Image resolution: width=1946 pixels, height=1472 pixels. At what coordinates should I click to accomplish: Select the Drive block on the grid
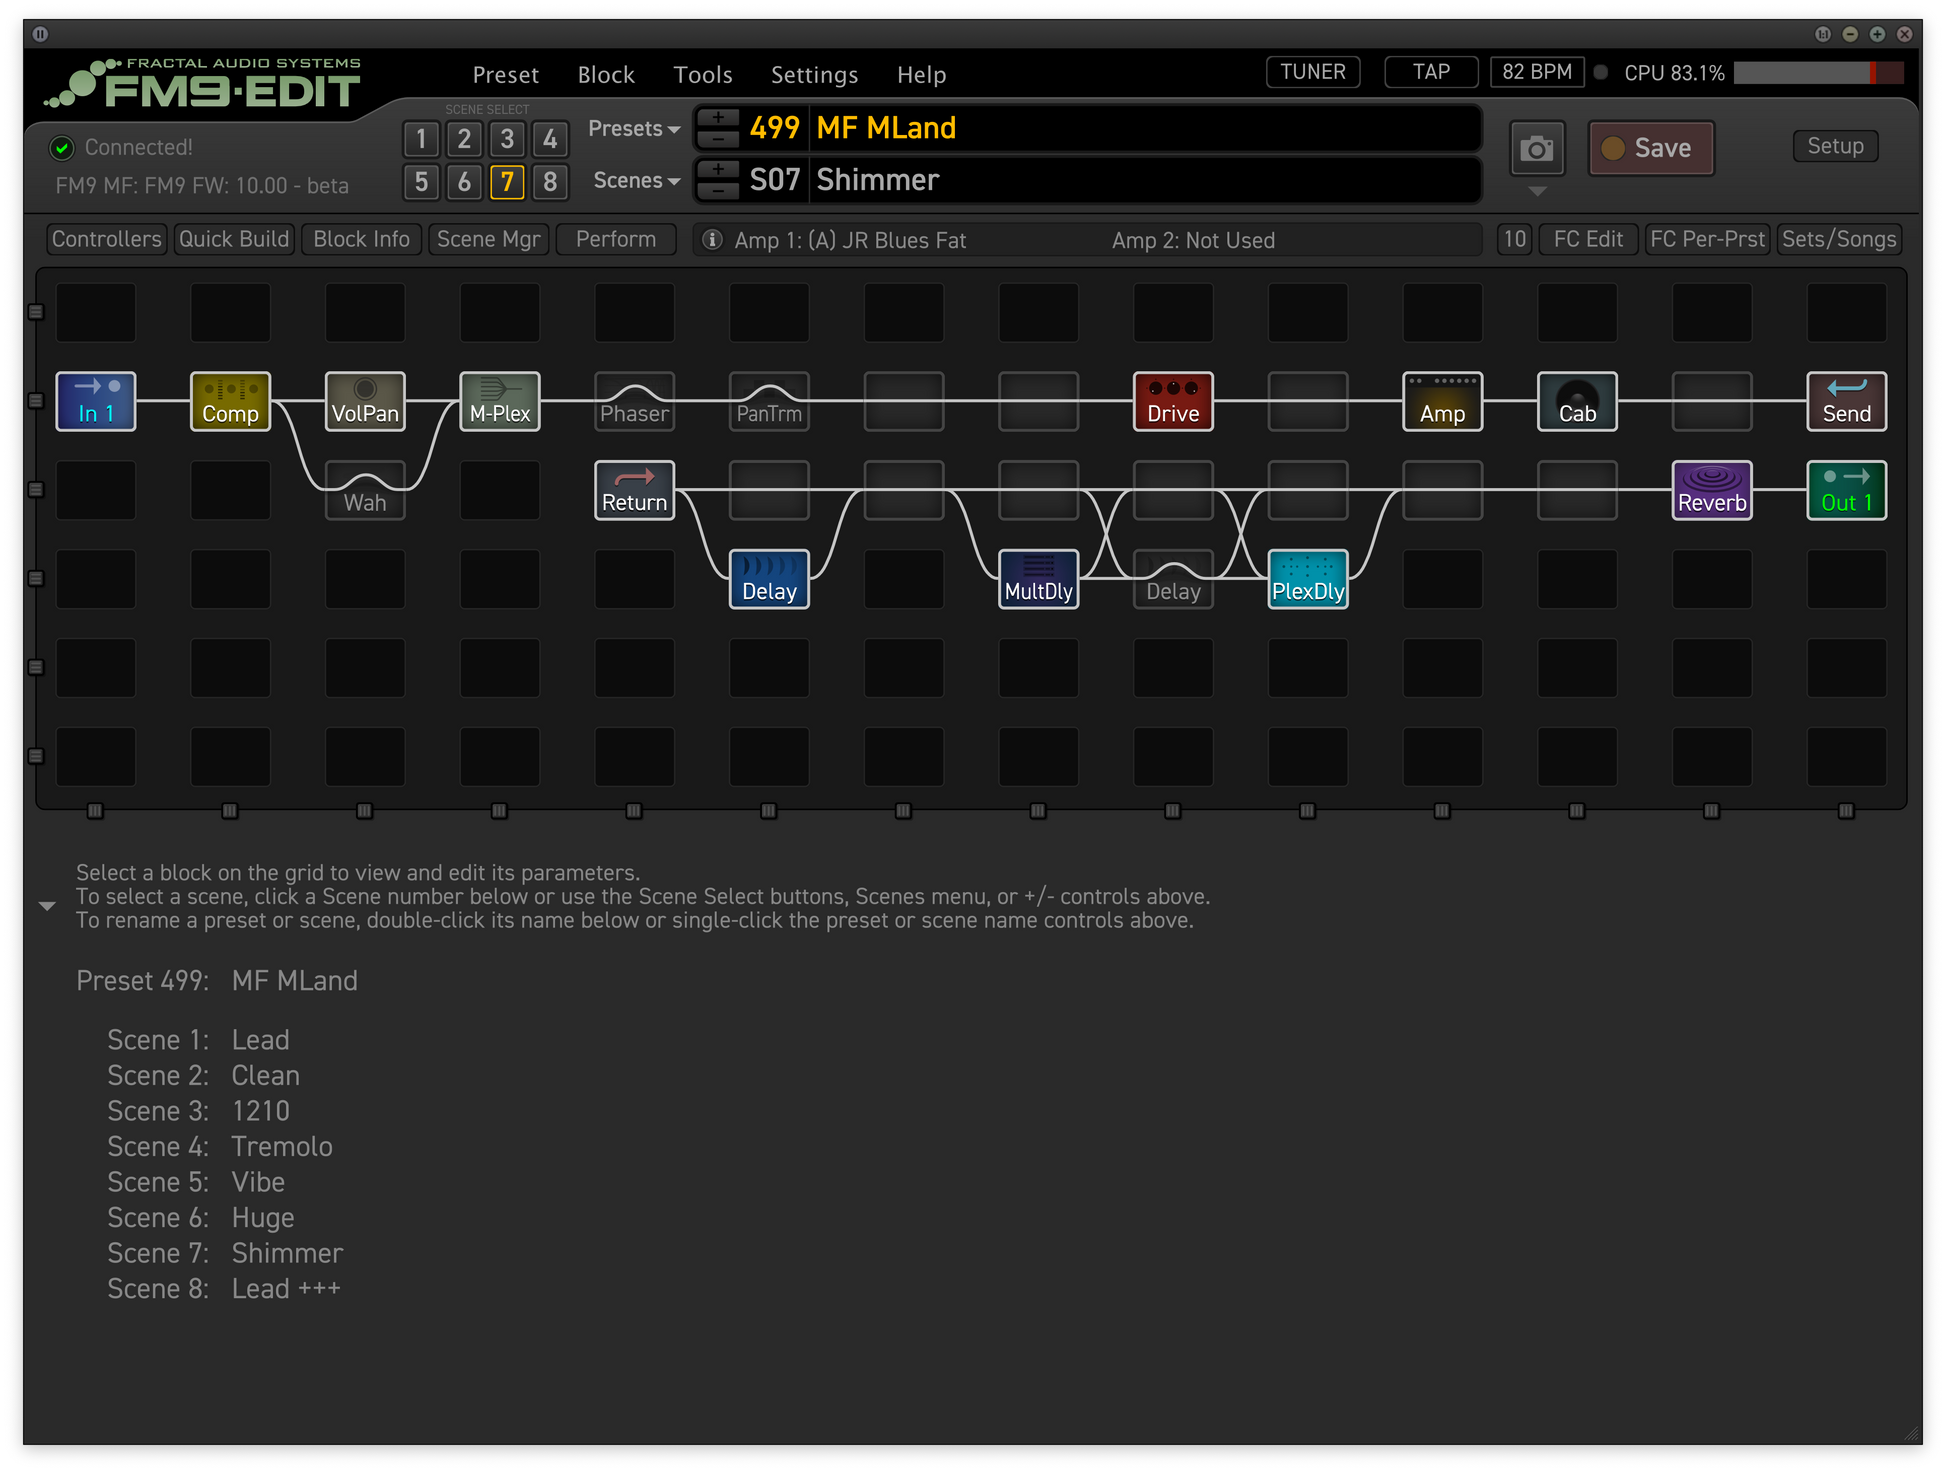tap(1173, 402)
